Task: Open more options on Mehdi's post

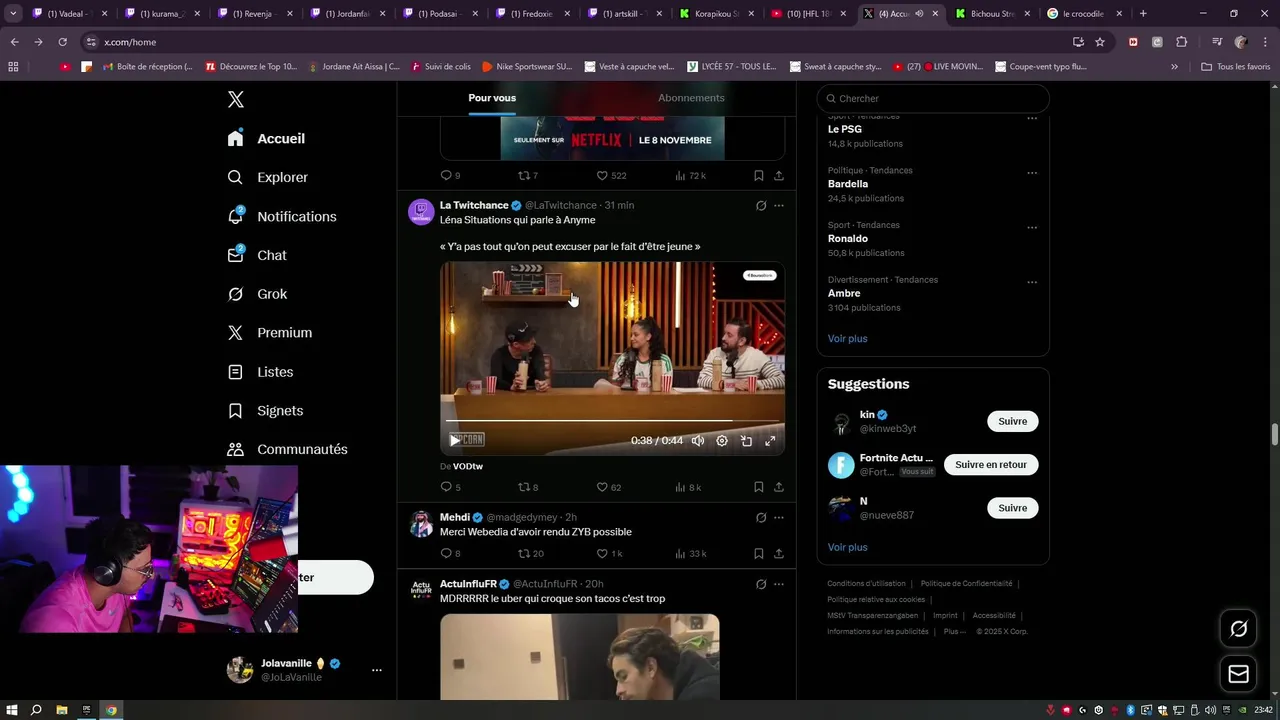Action: tap(779, 518)
